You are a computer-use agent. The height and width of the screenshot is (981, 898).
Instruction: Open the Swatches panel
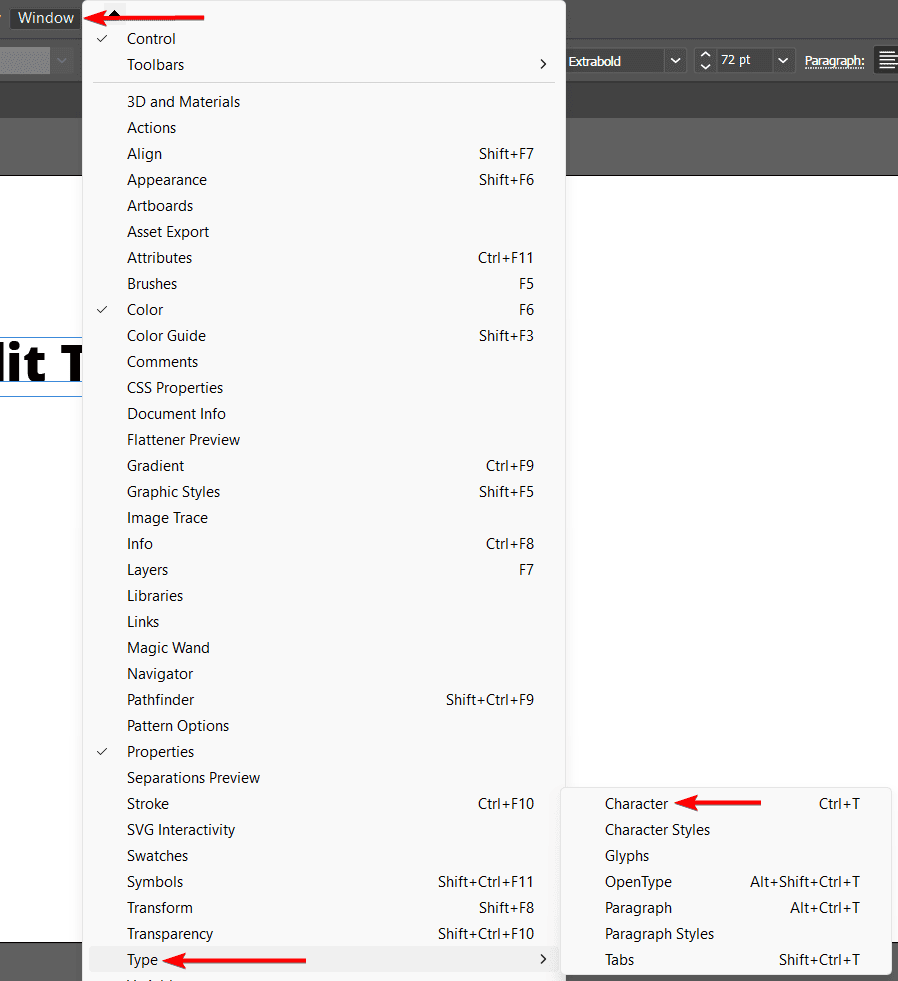157,856
